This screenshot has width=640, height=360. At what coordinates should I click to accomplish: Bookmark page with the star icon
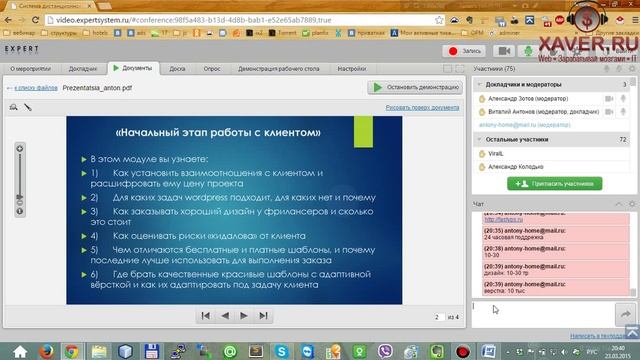[x=439, y=20]
